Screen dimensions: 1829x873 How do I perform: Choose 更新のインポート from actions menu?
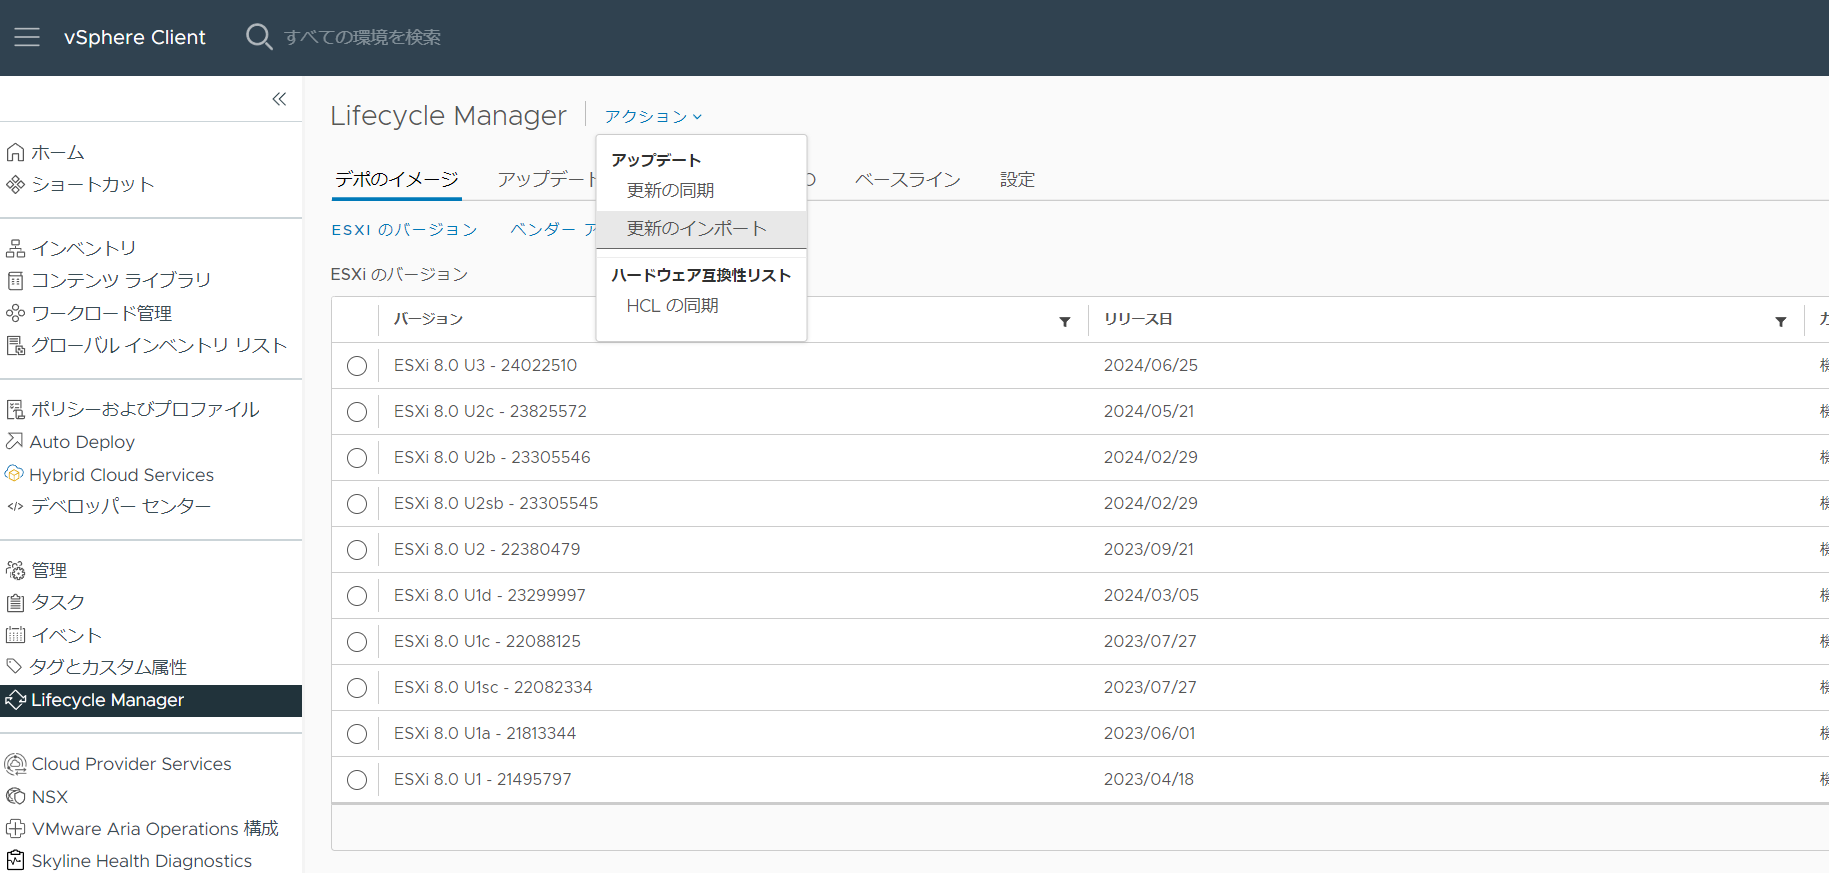click(701, 229)
